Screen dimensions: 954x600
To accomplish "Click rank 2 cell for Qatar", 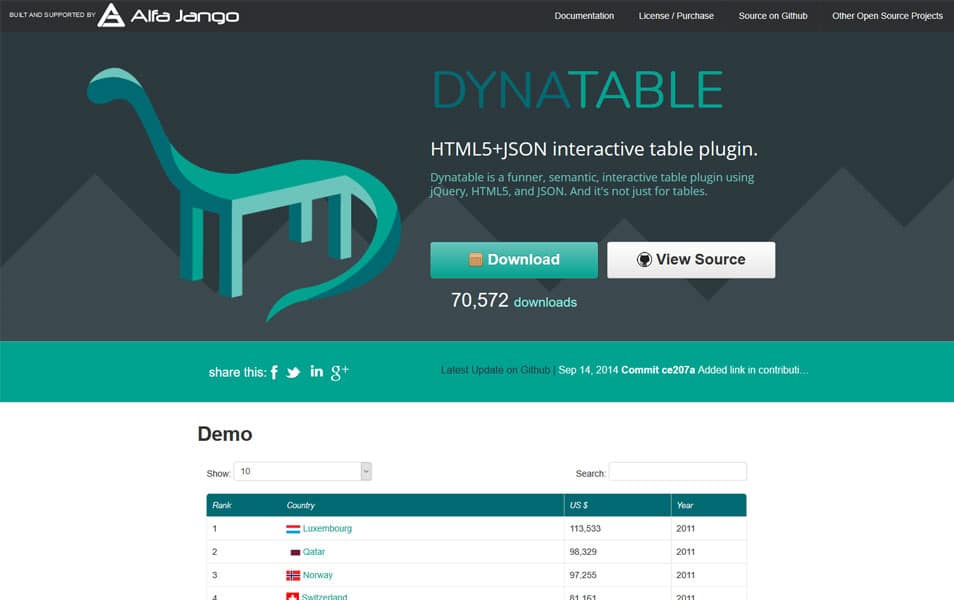I will (x=214, y=551).
